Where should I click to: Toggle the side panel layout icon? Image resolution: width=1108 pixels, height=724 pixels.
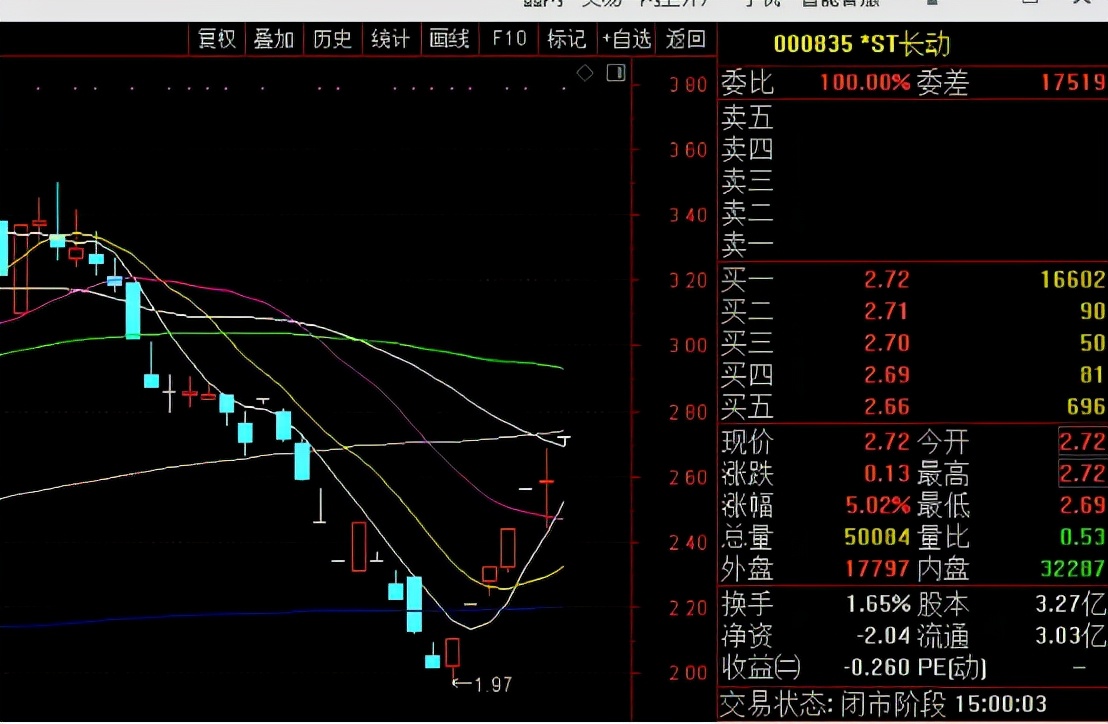[616, 73]
